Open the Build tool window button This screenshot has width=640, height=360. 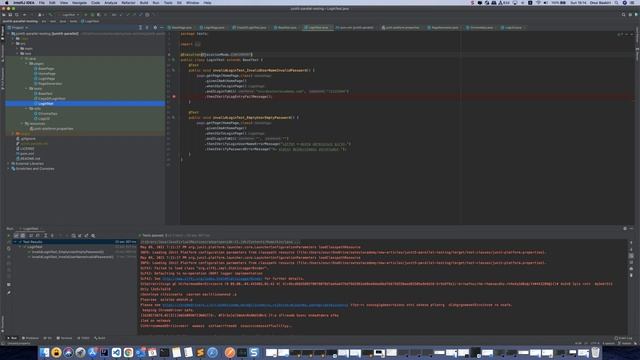pyautogui.click(x=100, y=338)
